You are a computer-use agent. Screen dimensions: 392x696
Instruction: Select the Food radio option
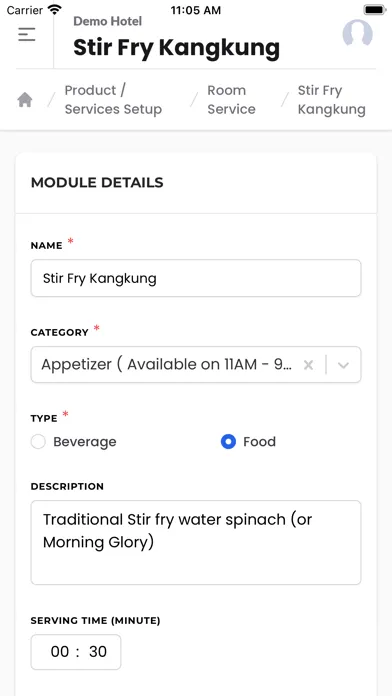228,442
